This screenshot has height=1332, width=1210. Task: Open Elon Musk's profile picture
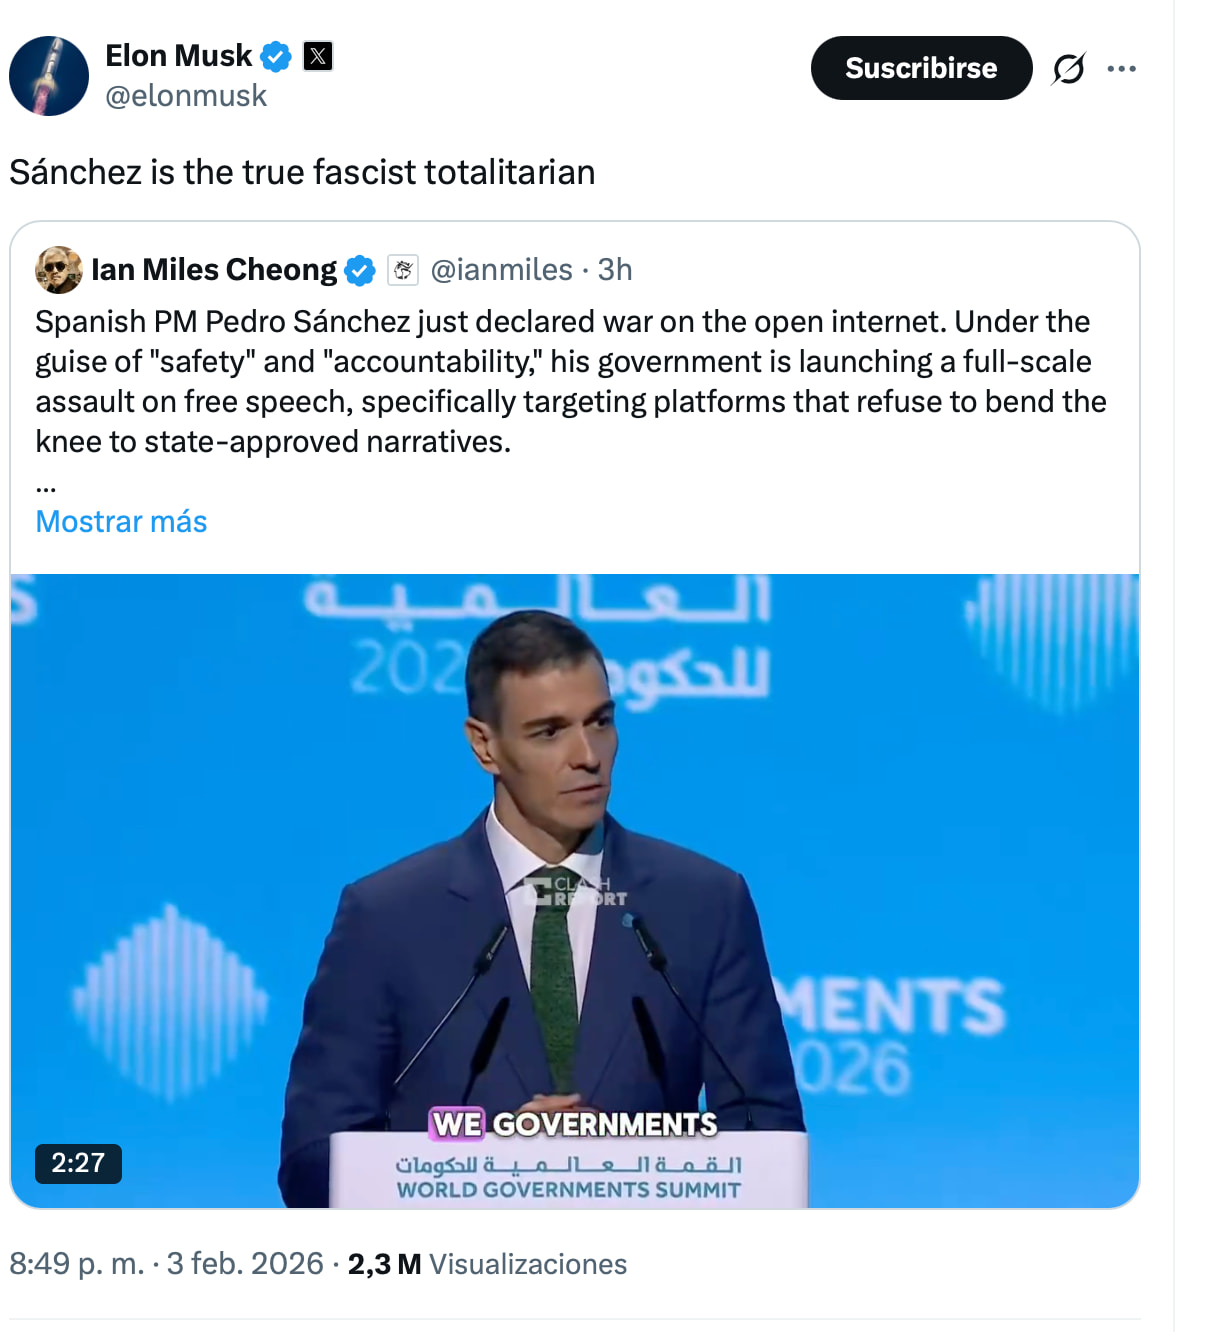point(49,76)
